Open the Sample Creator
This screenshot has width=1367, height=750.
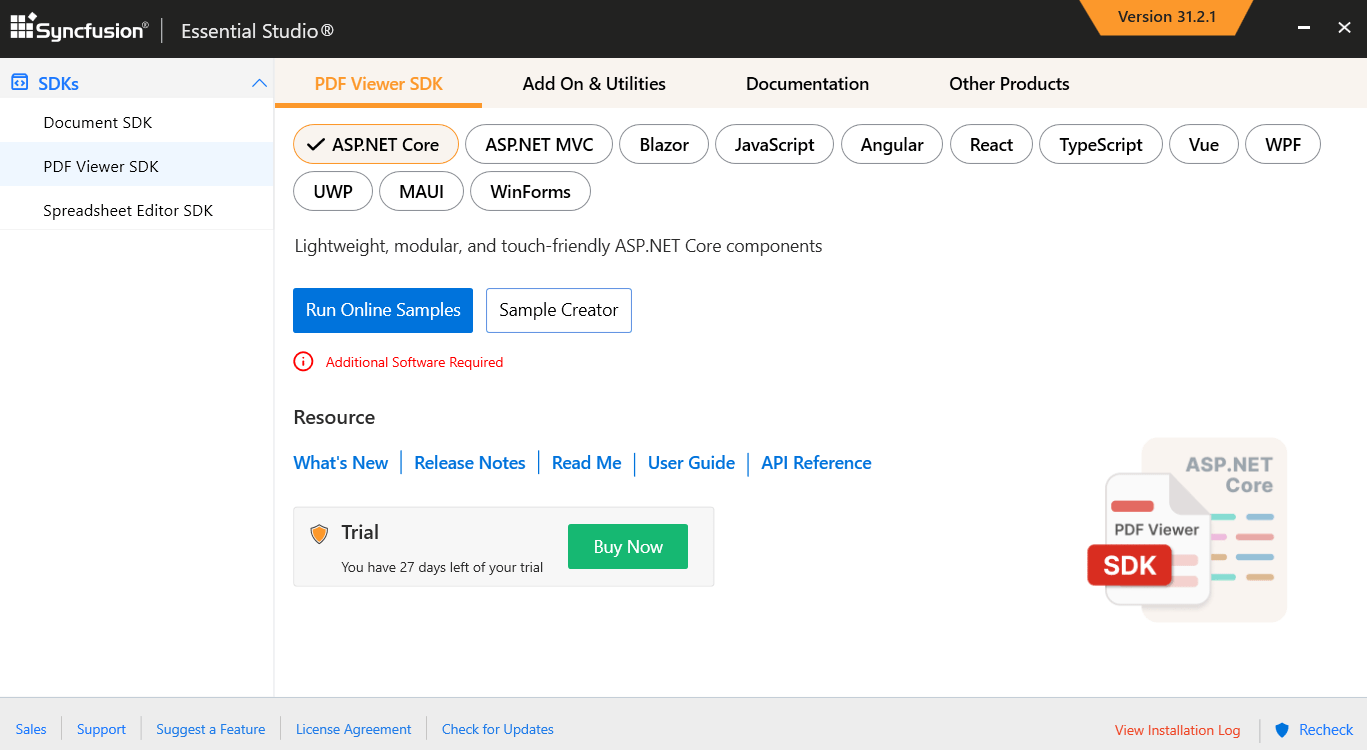pos(558,310)
